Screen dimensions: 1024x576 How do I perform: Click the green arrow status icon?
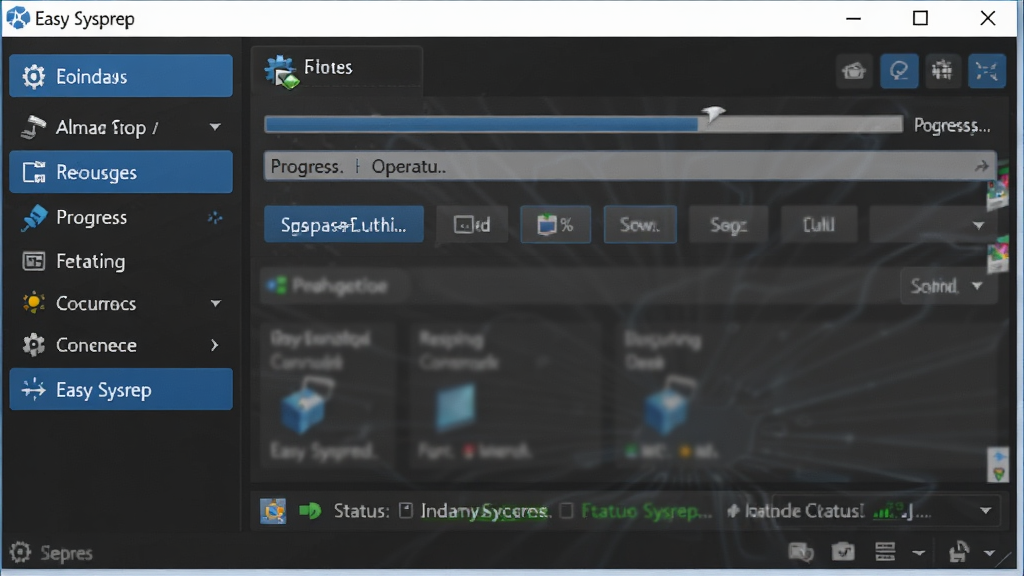click(x=310, y=511)
